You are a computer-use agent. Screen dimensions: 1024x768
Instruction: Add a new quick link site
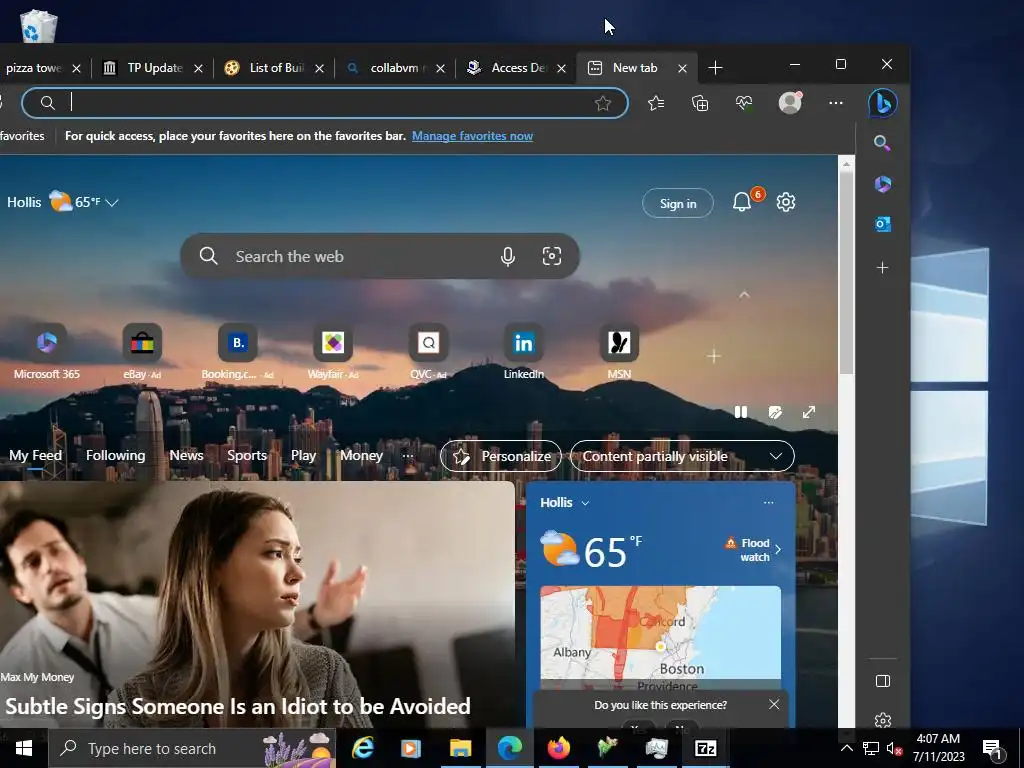[714, 356]
